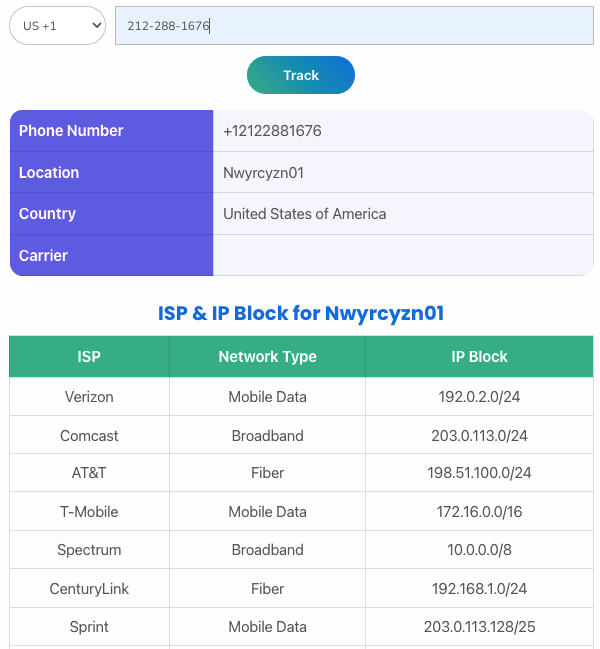Open the US +1 country code dropdown
This screenshot has height=649, width=600.
click(x=57, y=26)
